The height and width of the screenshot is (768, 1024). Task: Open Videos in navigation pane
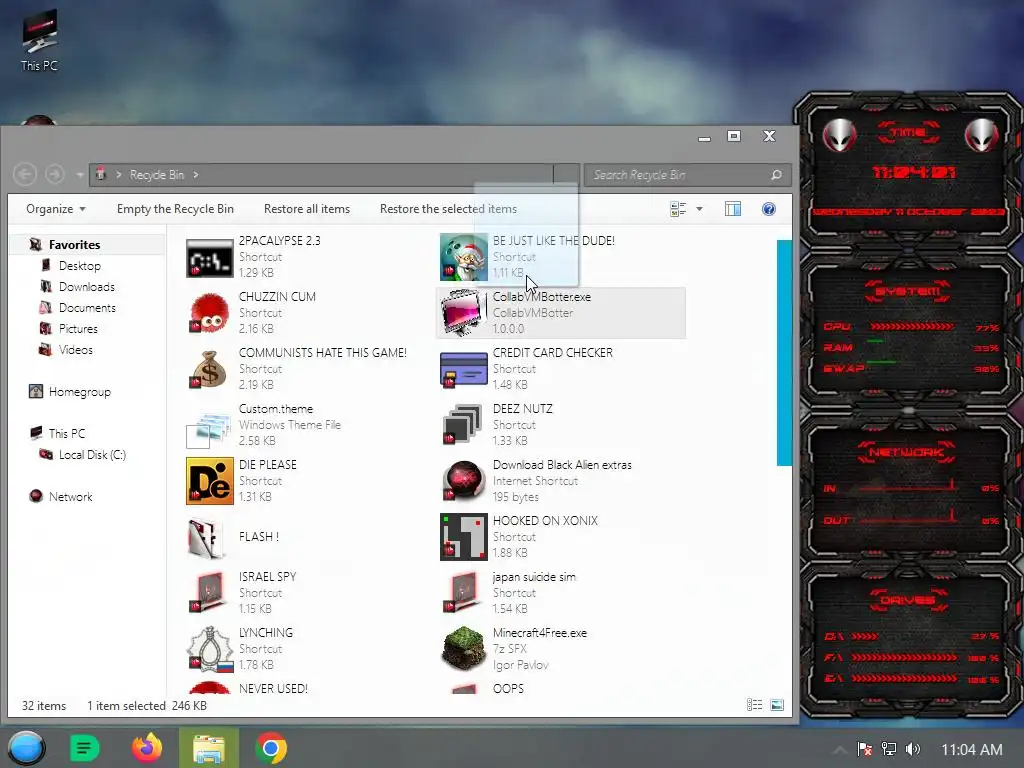point(75,350)
